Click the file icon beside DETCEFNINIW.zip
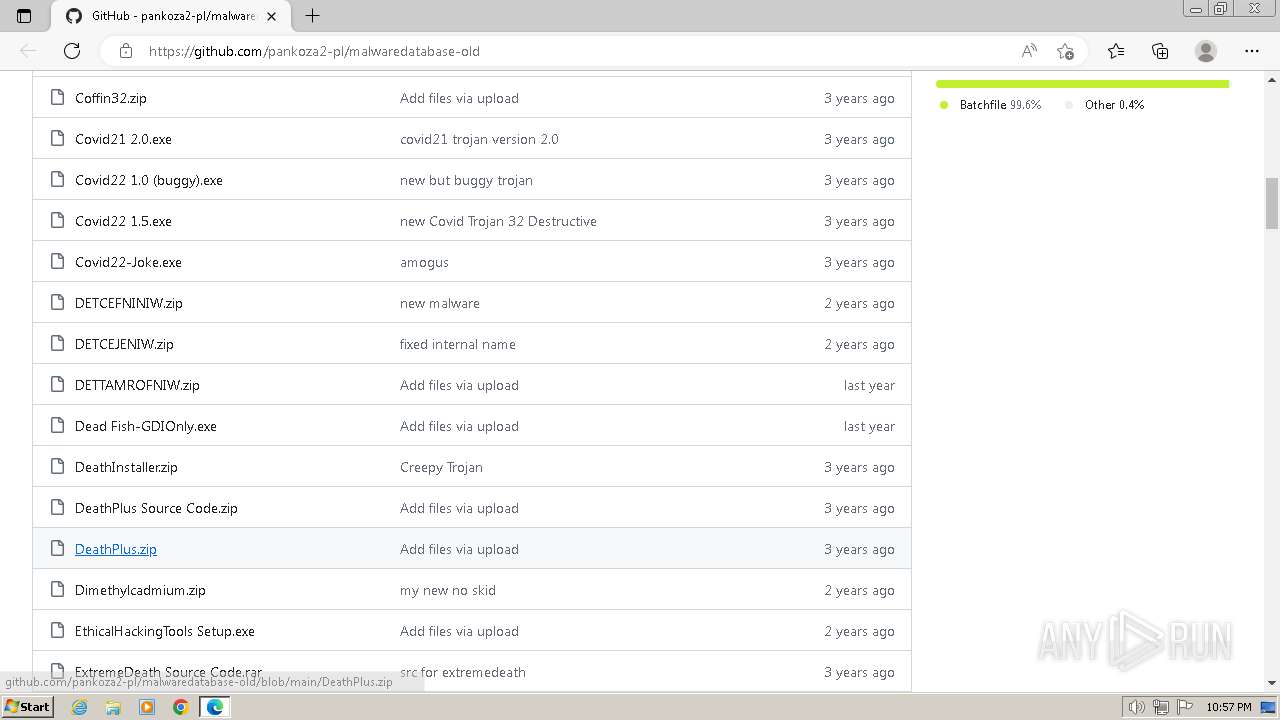This screenshot has height=720, width=1280. click(57, 303)
